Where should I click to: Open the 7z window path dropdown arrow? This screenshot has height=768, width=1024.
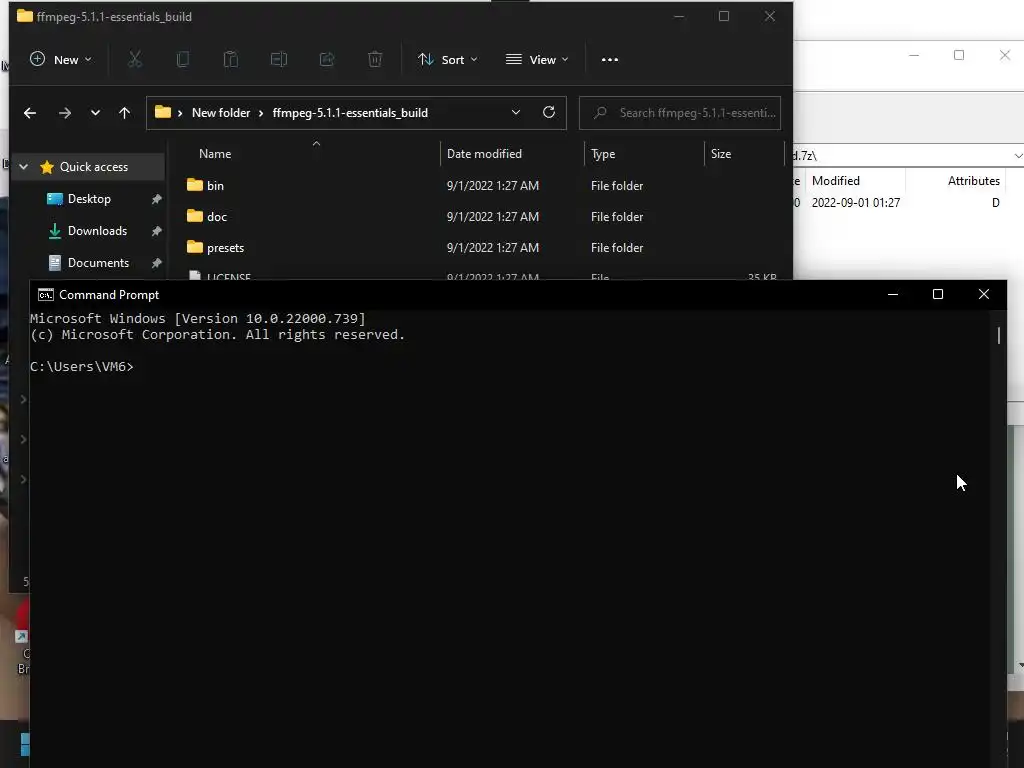click(1018, 155)
